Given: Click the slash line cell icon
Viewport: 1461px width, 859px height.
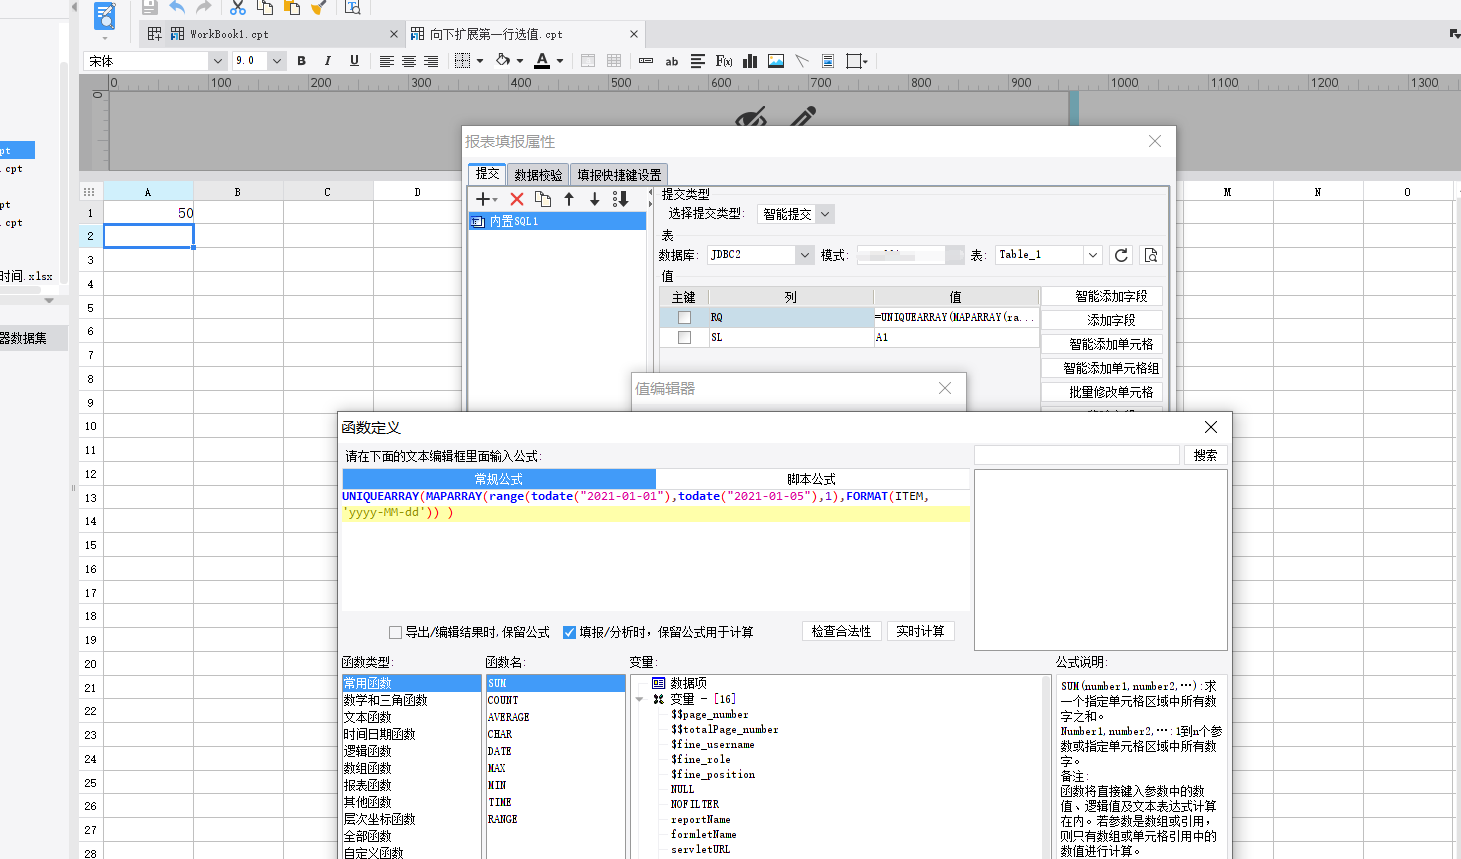Looking at the screenshot, I should coord(802,61).
